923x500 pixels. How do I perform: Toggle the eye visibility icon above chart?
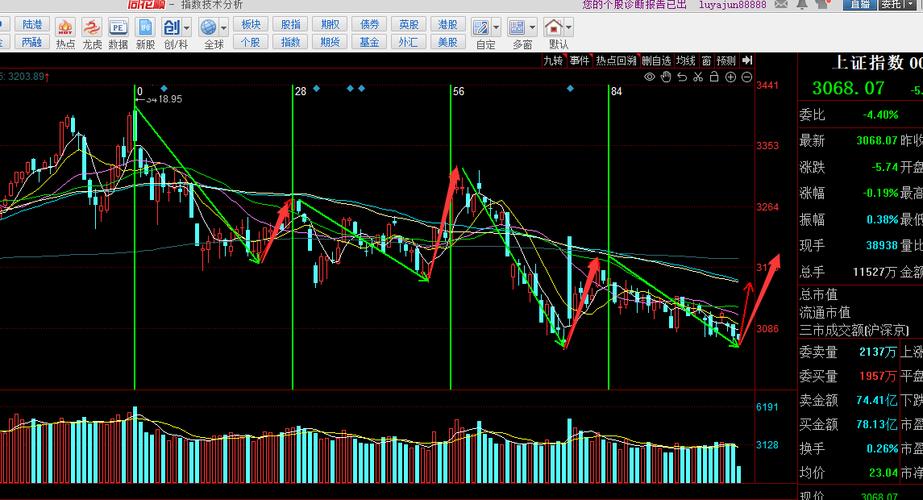click(650, 76)
